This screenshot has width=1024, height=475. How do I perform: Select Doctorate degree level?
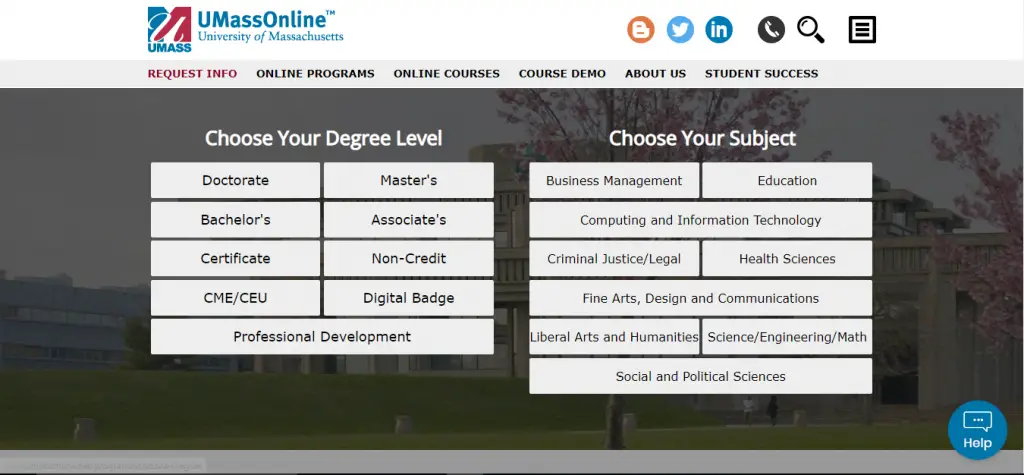[235, 181]
